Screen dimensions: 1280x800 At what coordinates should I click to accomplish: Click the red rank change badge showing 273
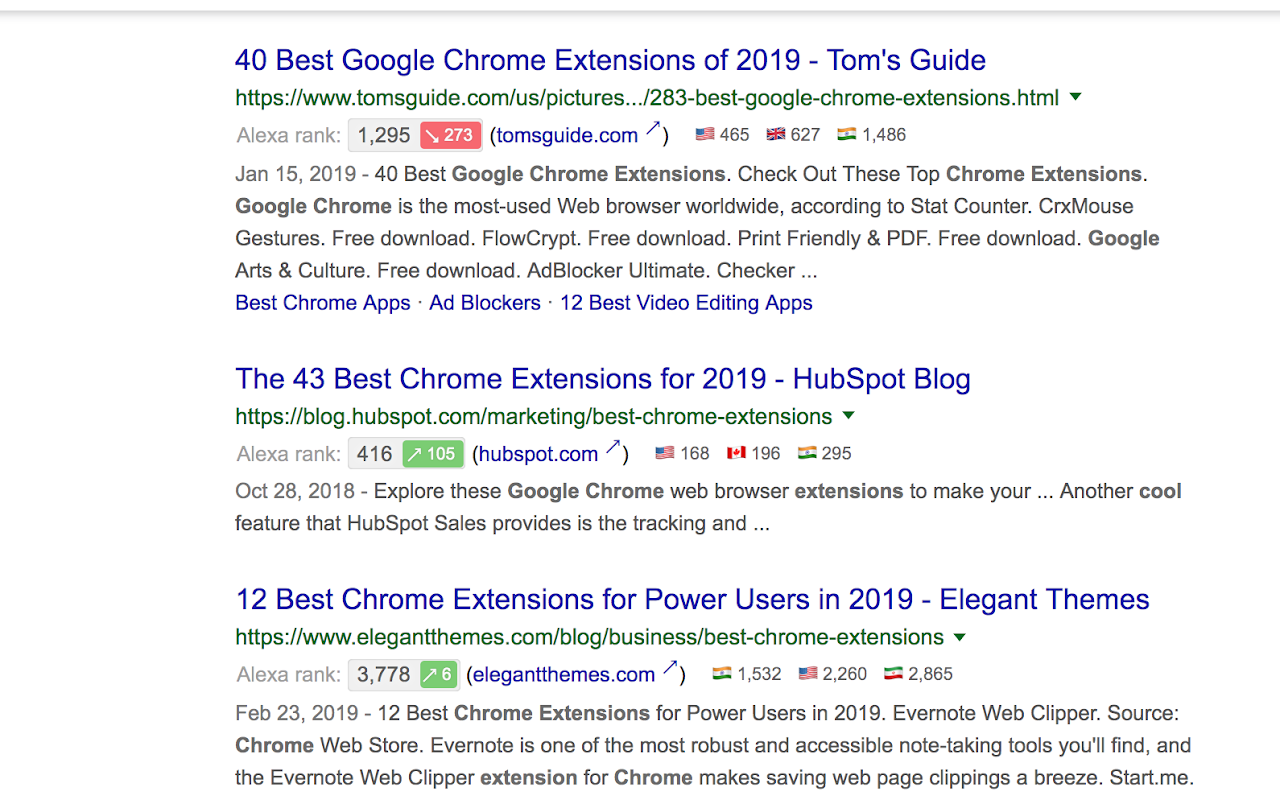click(450, 135)
